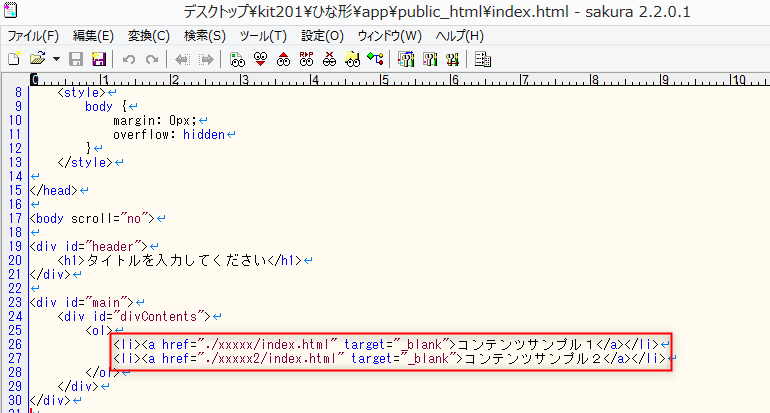Create a new file with the New icon
The width and height of the screenshot is (770, 413).
click(14, 59)
